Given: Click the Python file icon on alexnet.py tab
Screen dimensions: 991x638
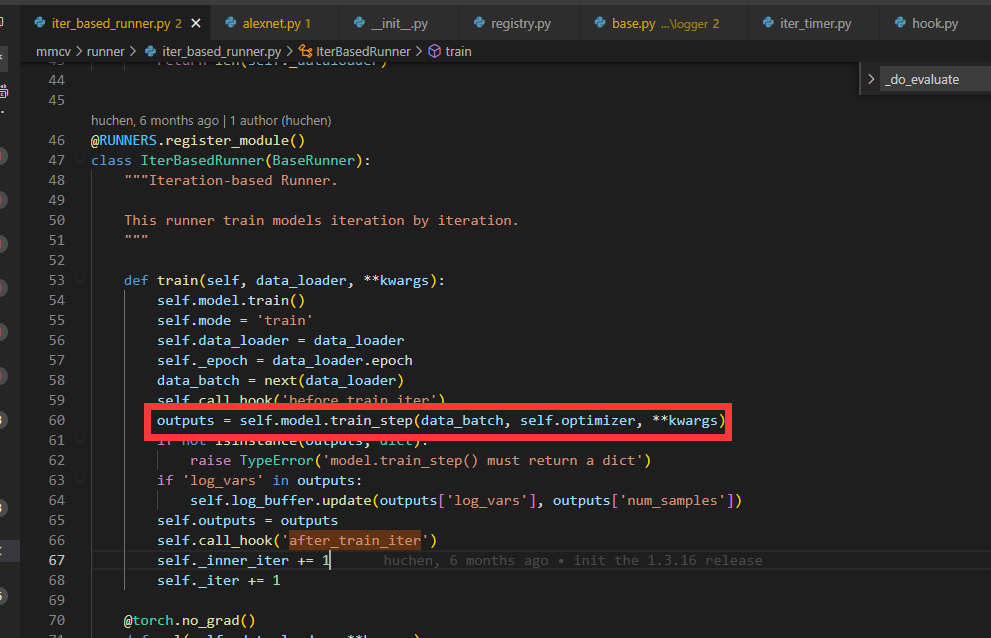Looking at the screenshot, I should [x=231, y=23].
